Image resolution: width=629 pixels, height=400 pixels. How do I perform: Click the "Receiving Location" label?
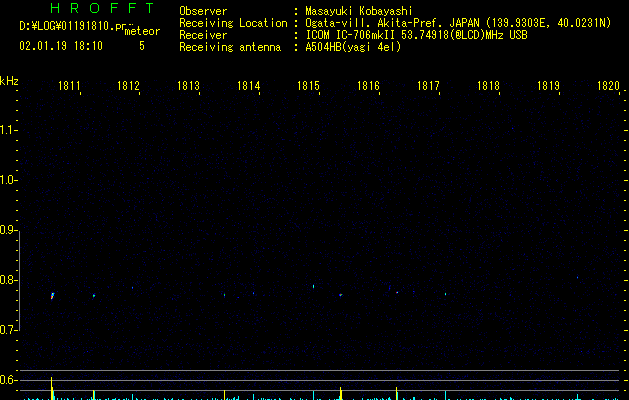[233, 23]
